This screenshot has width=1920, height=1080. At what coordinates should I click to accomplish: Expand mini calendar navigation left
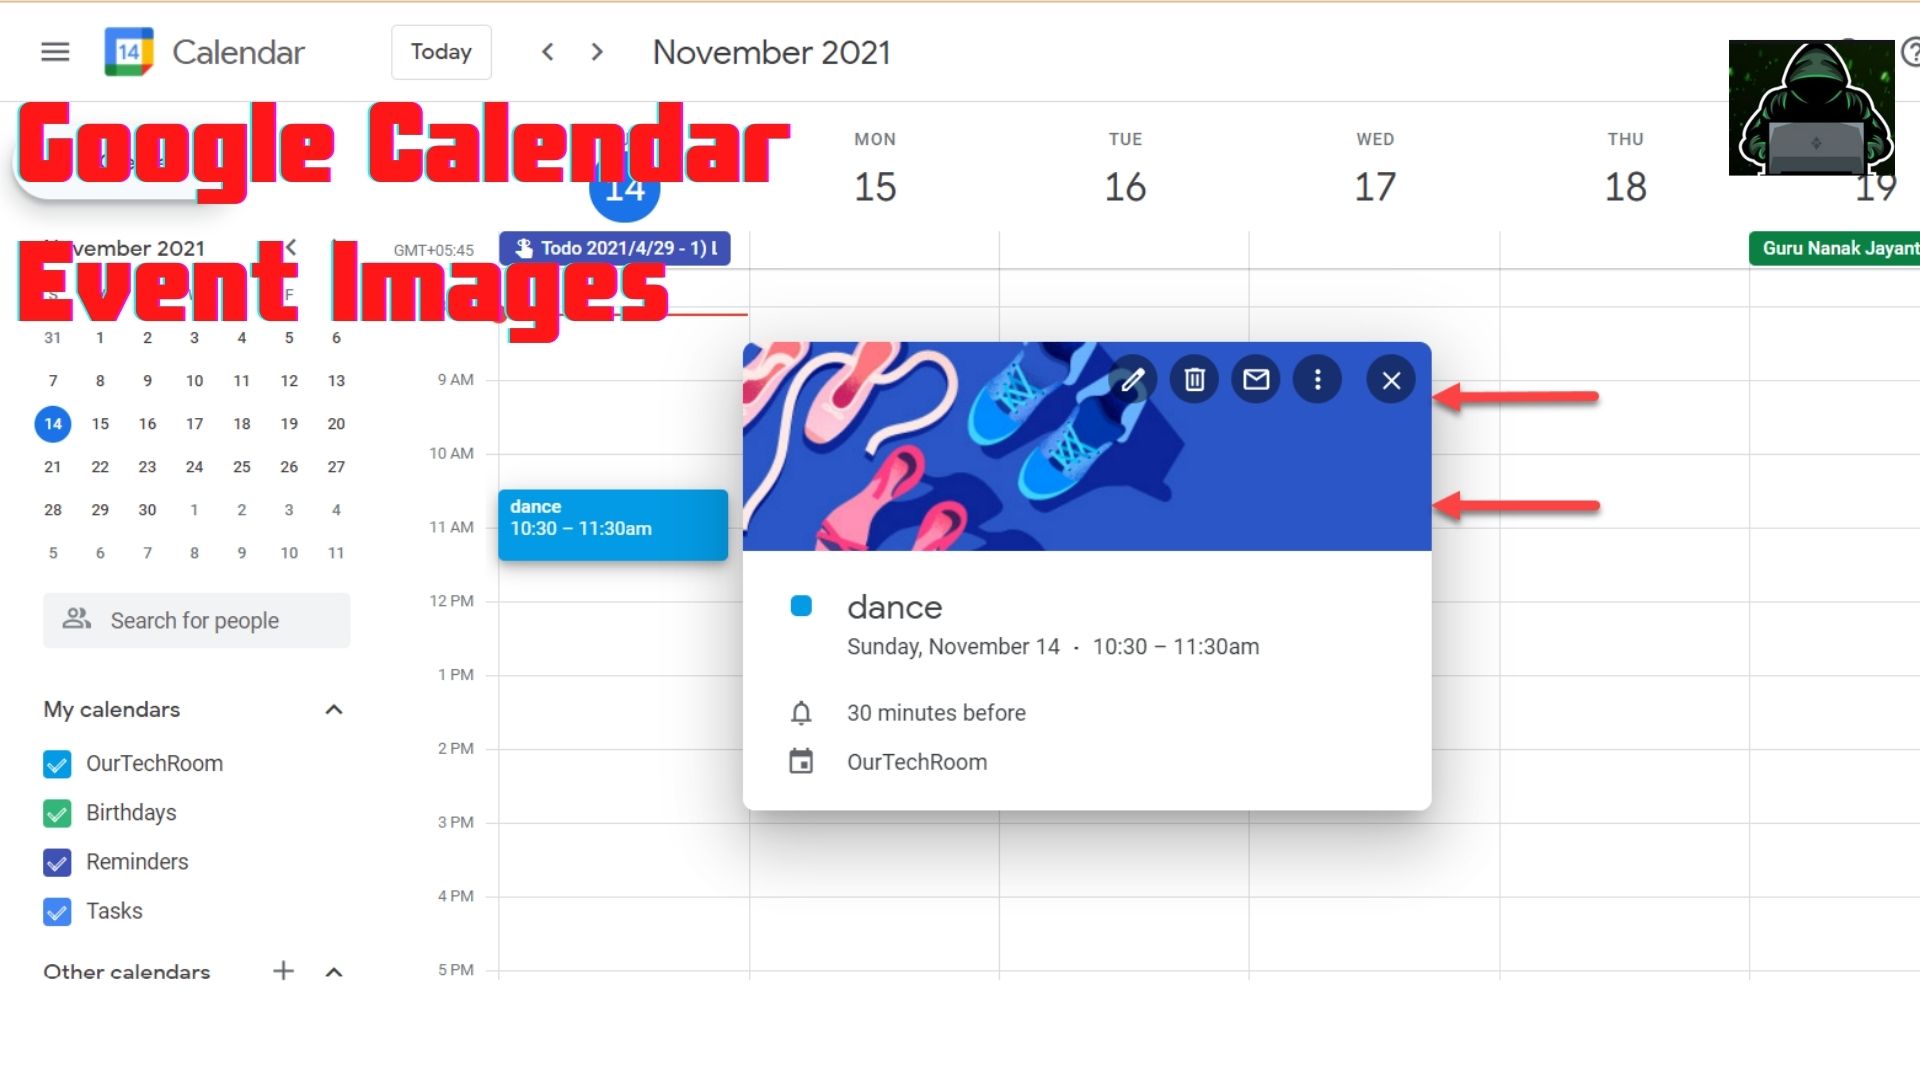pyautogui.click(x=289, y=249)
